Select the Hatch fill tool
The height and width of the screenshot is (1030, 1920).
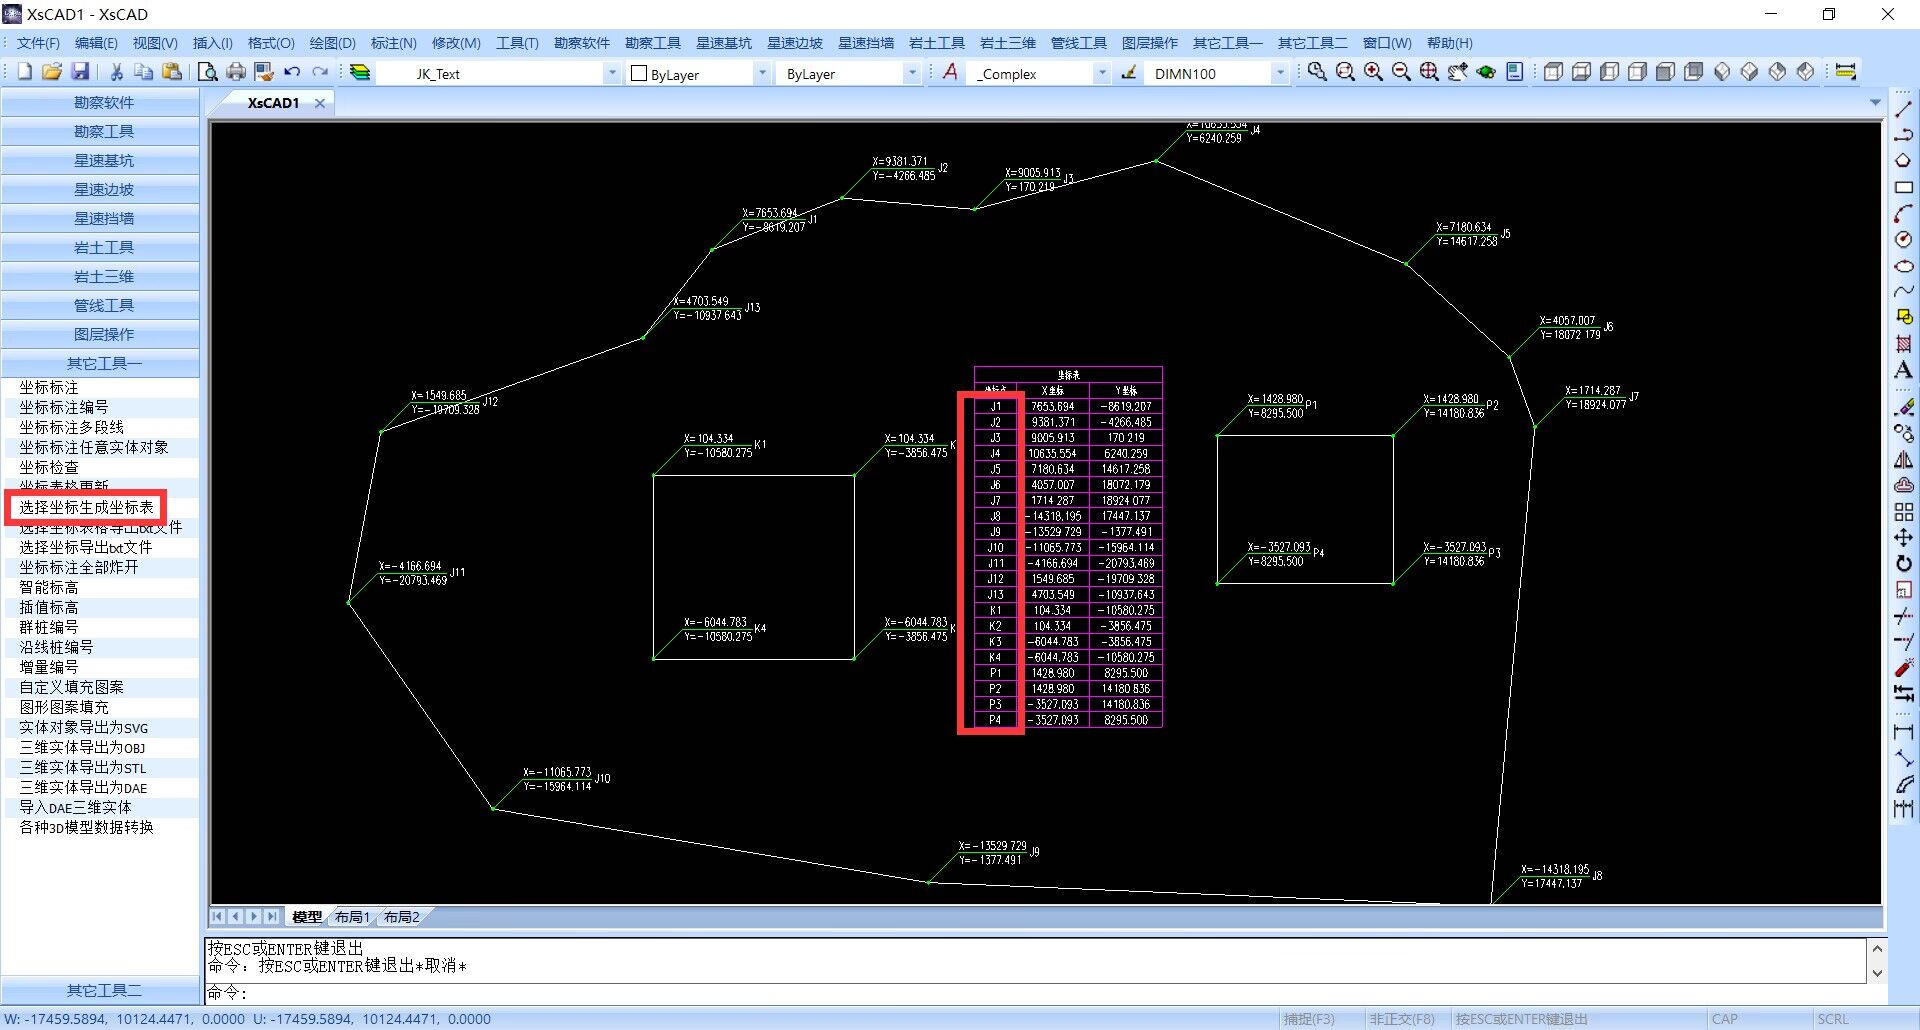pyautogui.click(x=1903, y=343)
